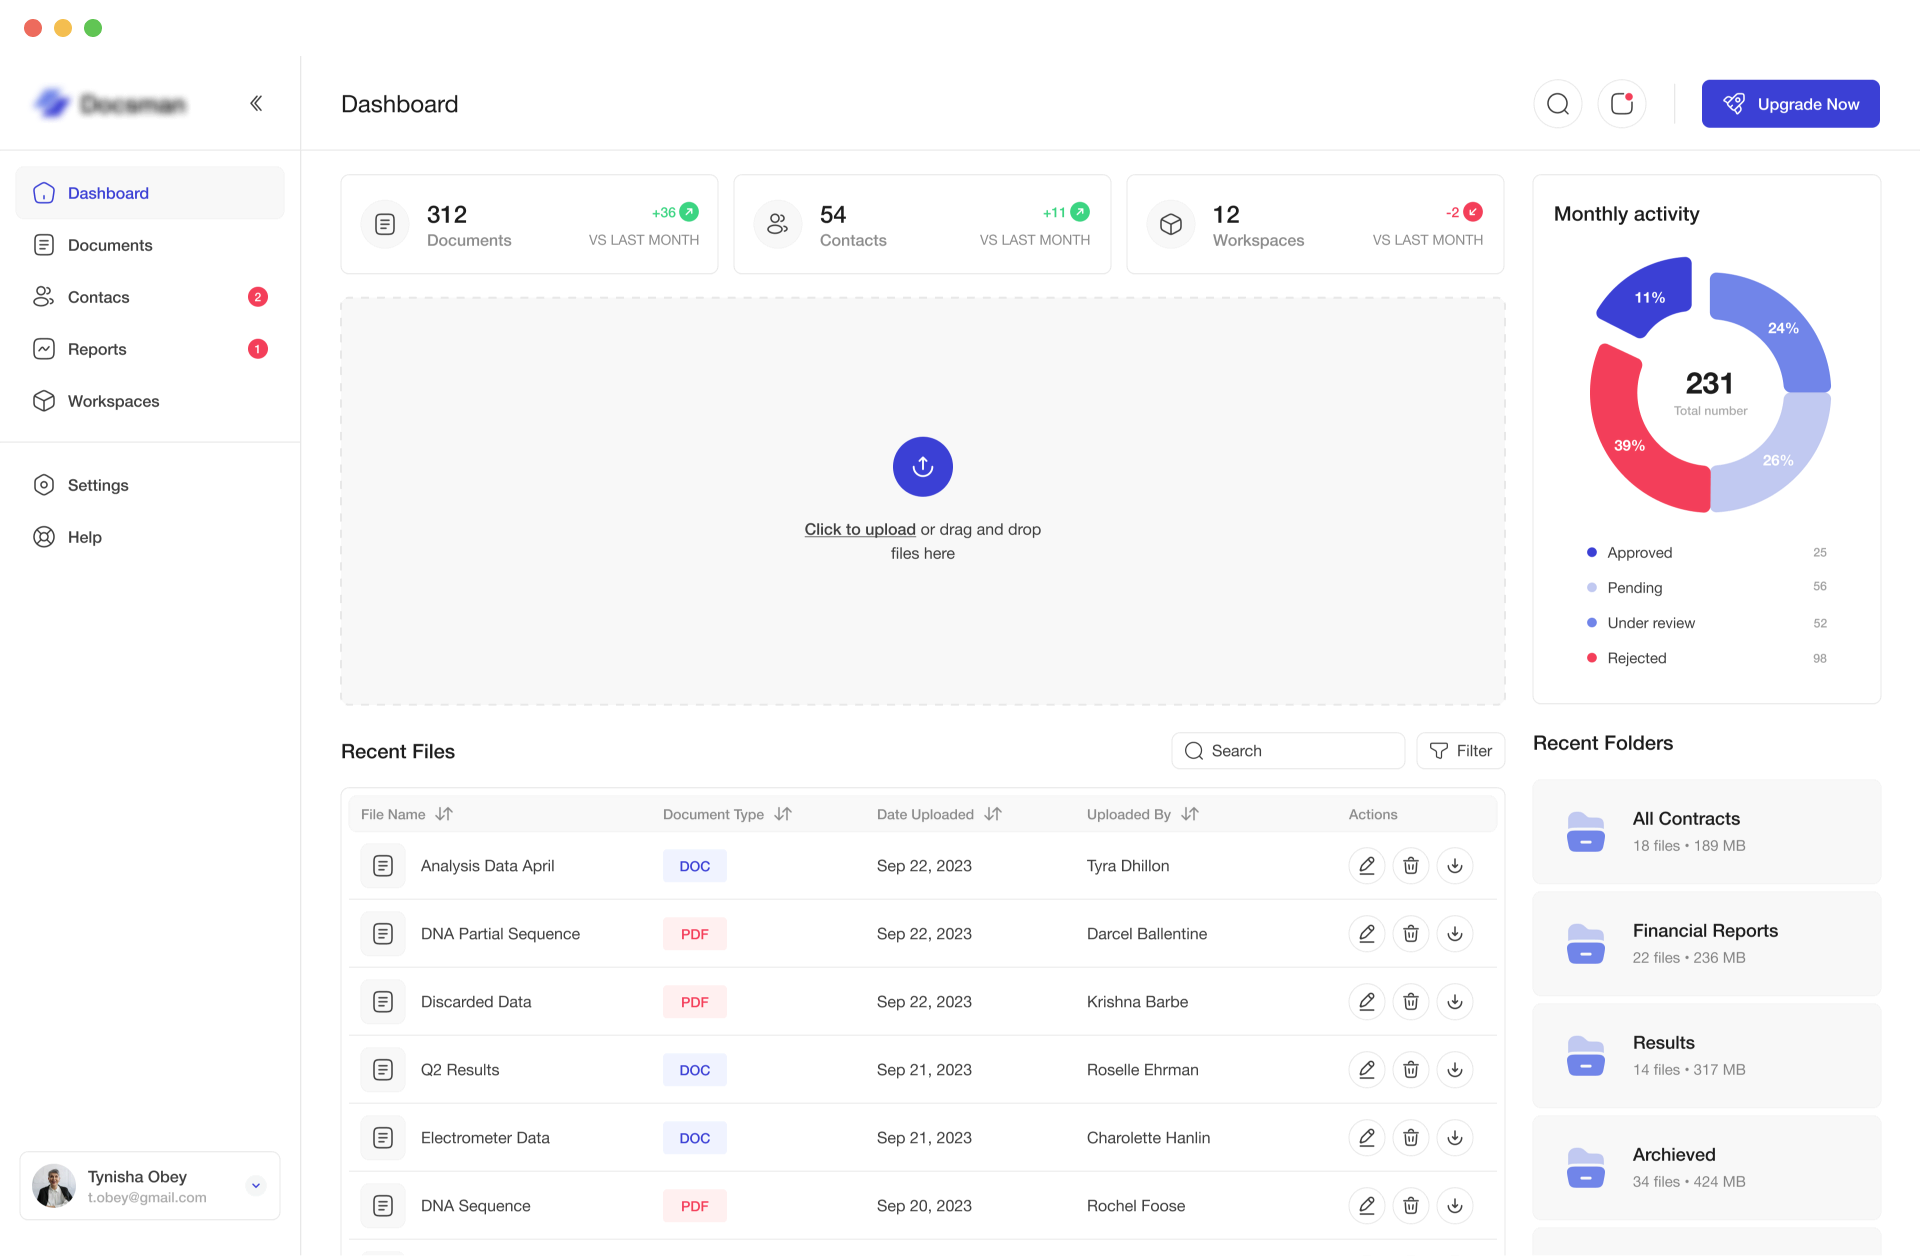
Task: Open Contacs in the sidebar
Action: tap(150, 297)
